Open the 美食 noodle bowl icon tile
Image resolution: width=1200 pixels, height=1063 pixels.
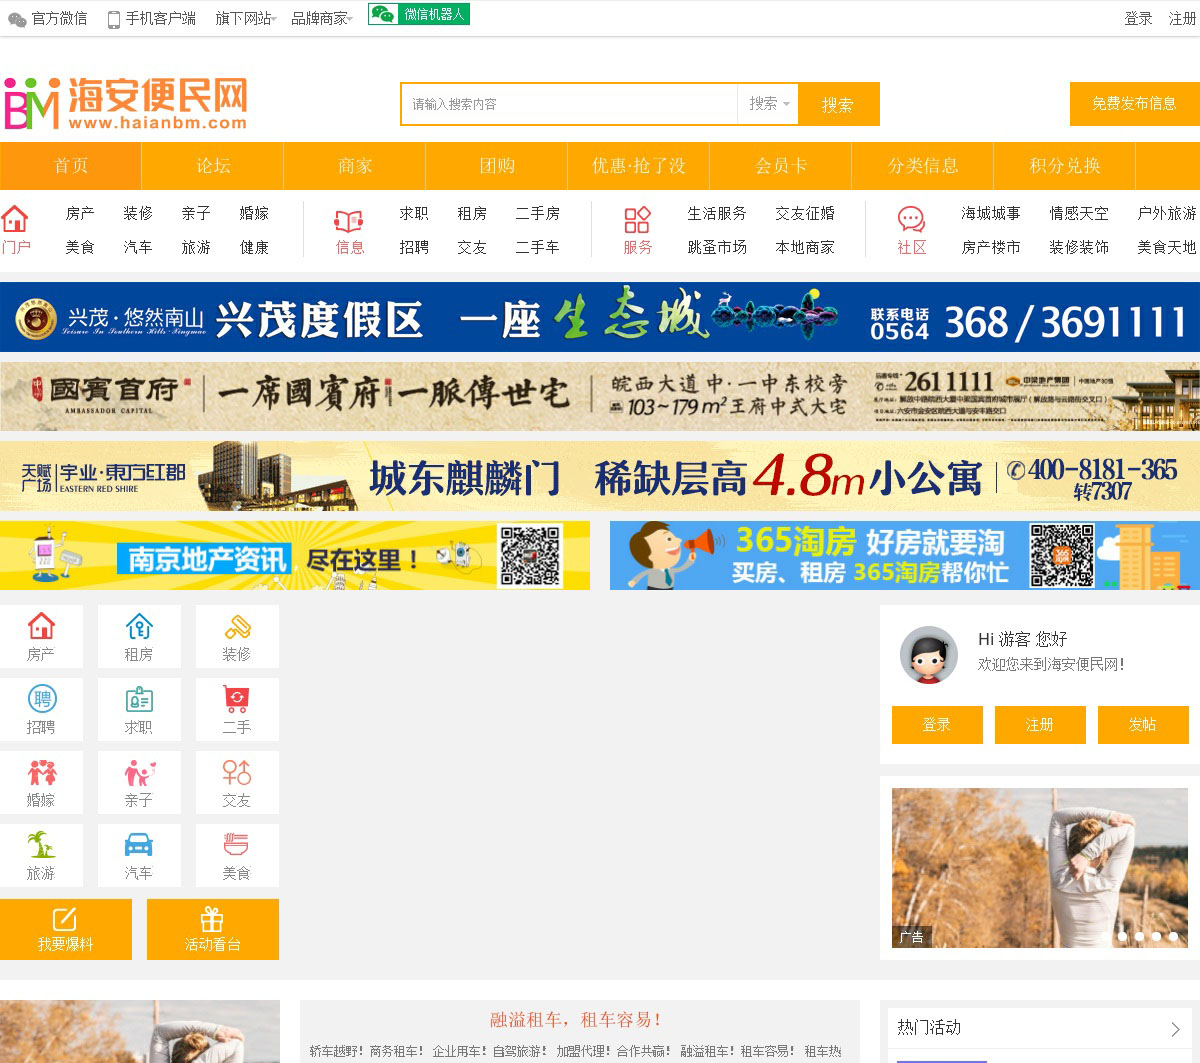(x=237, y=855)
